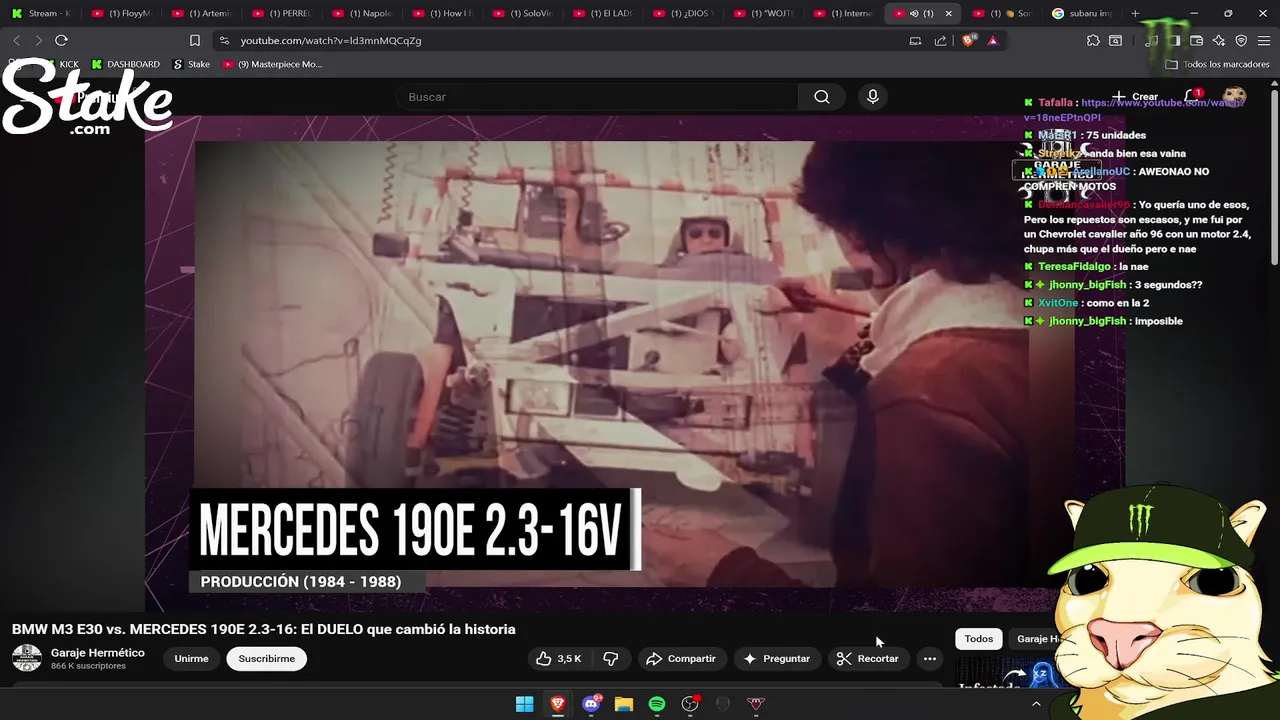Open Discord from the taskbar
The width and height of the screenshot is (1280, 720).
tap(591, 704)
